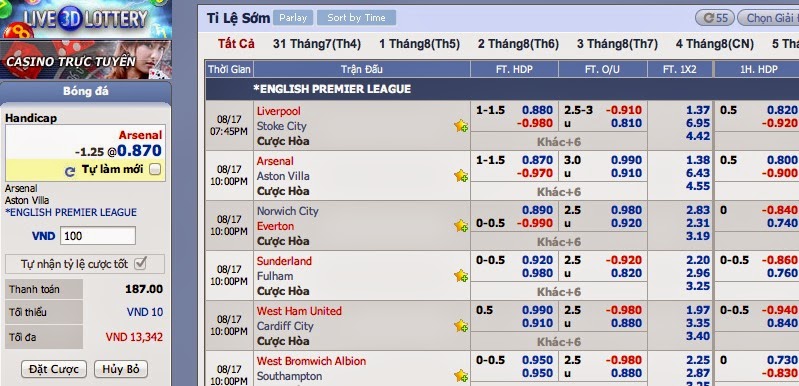Select the Tất Cả date tab
Image resolution: width=799 pixels, height=386 pixels.
(x=236, y=44)
